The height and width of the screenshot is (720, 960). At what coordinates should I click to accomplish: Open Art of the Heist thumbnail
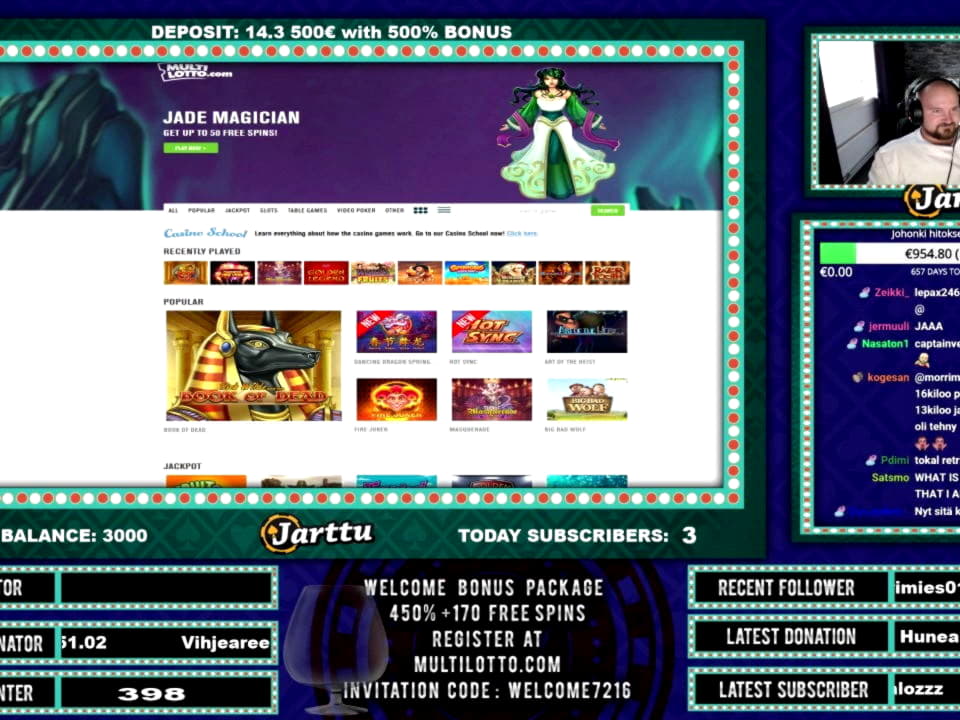tap(587, 332)
